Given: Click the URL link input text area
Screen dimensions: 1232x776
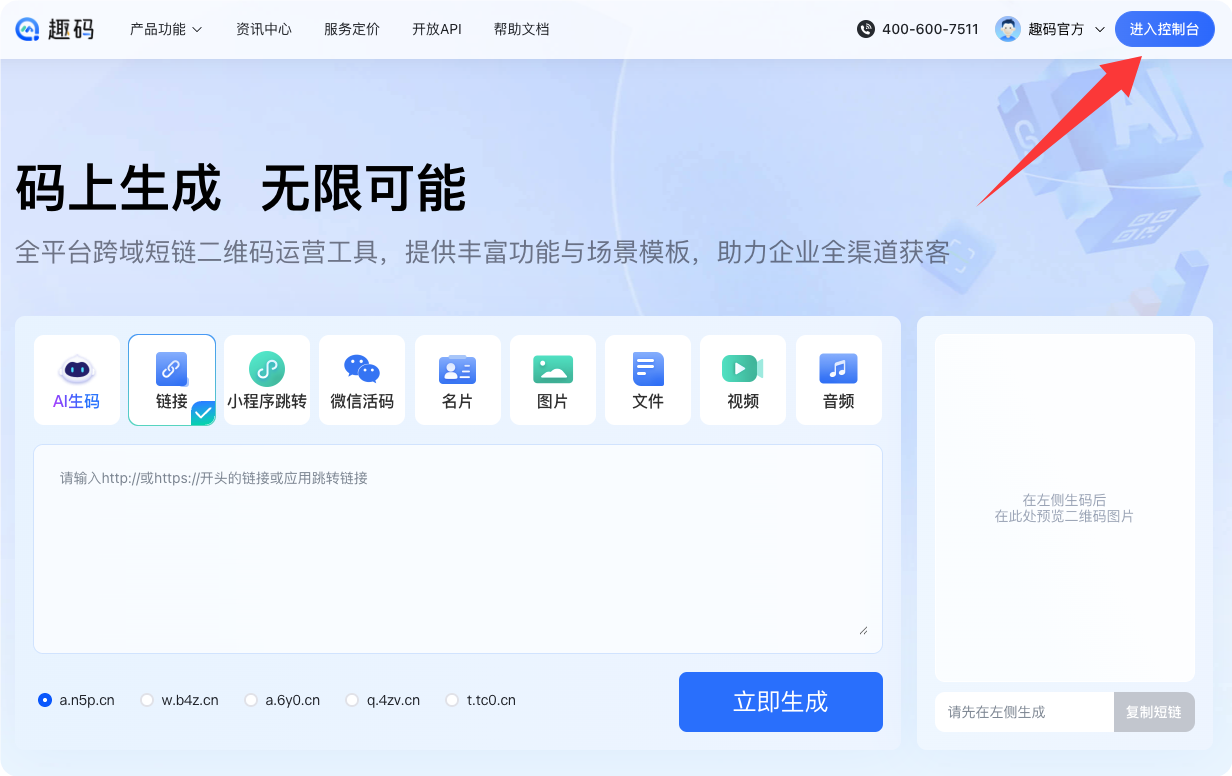Looking at the screenshot, I should tap(458, 548).
